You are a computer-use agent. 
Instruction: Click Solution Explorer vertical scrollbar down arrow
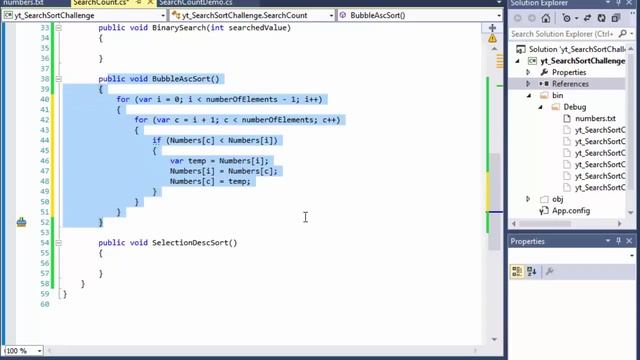[631, 213]
